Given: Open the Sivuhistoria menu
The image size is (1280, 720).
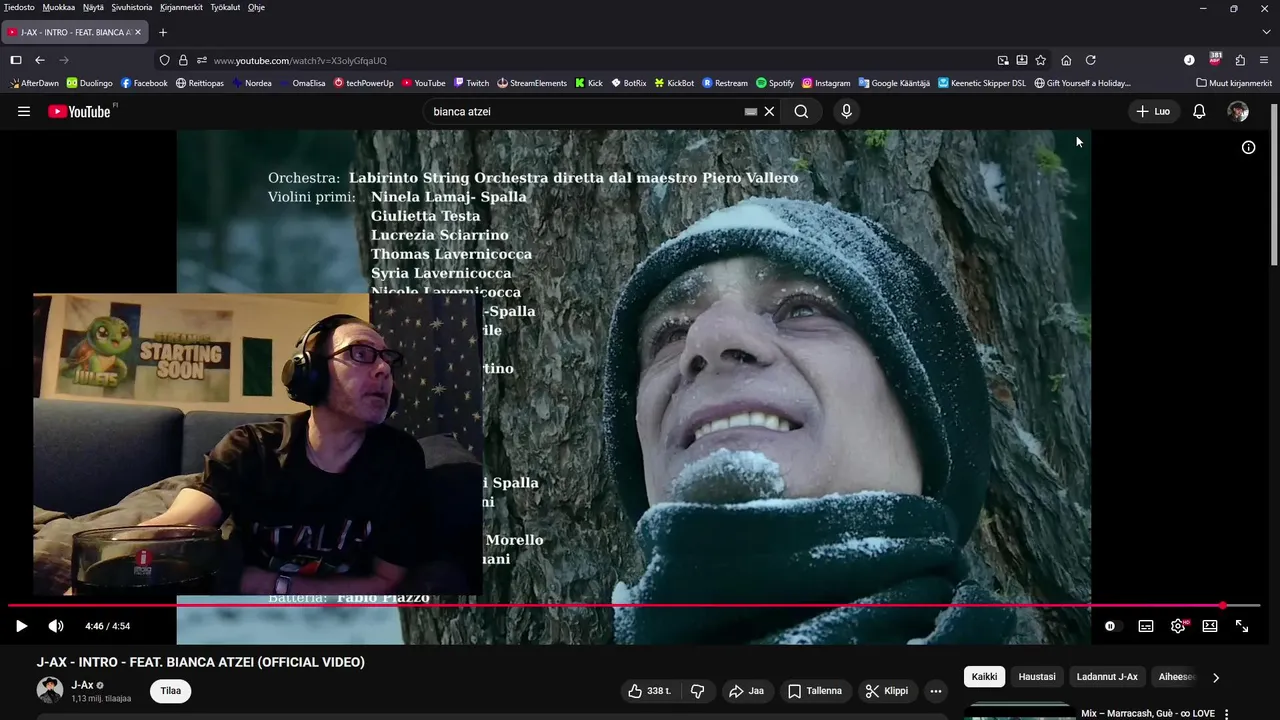Looking at the screenshot, I should pos(132,7).
